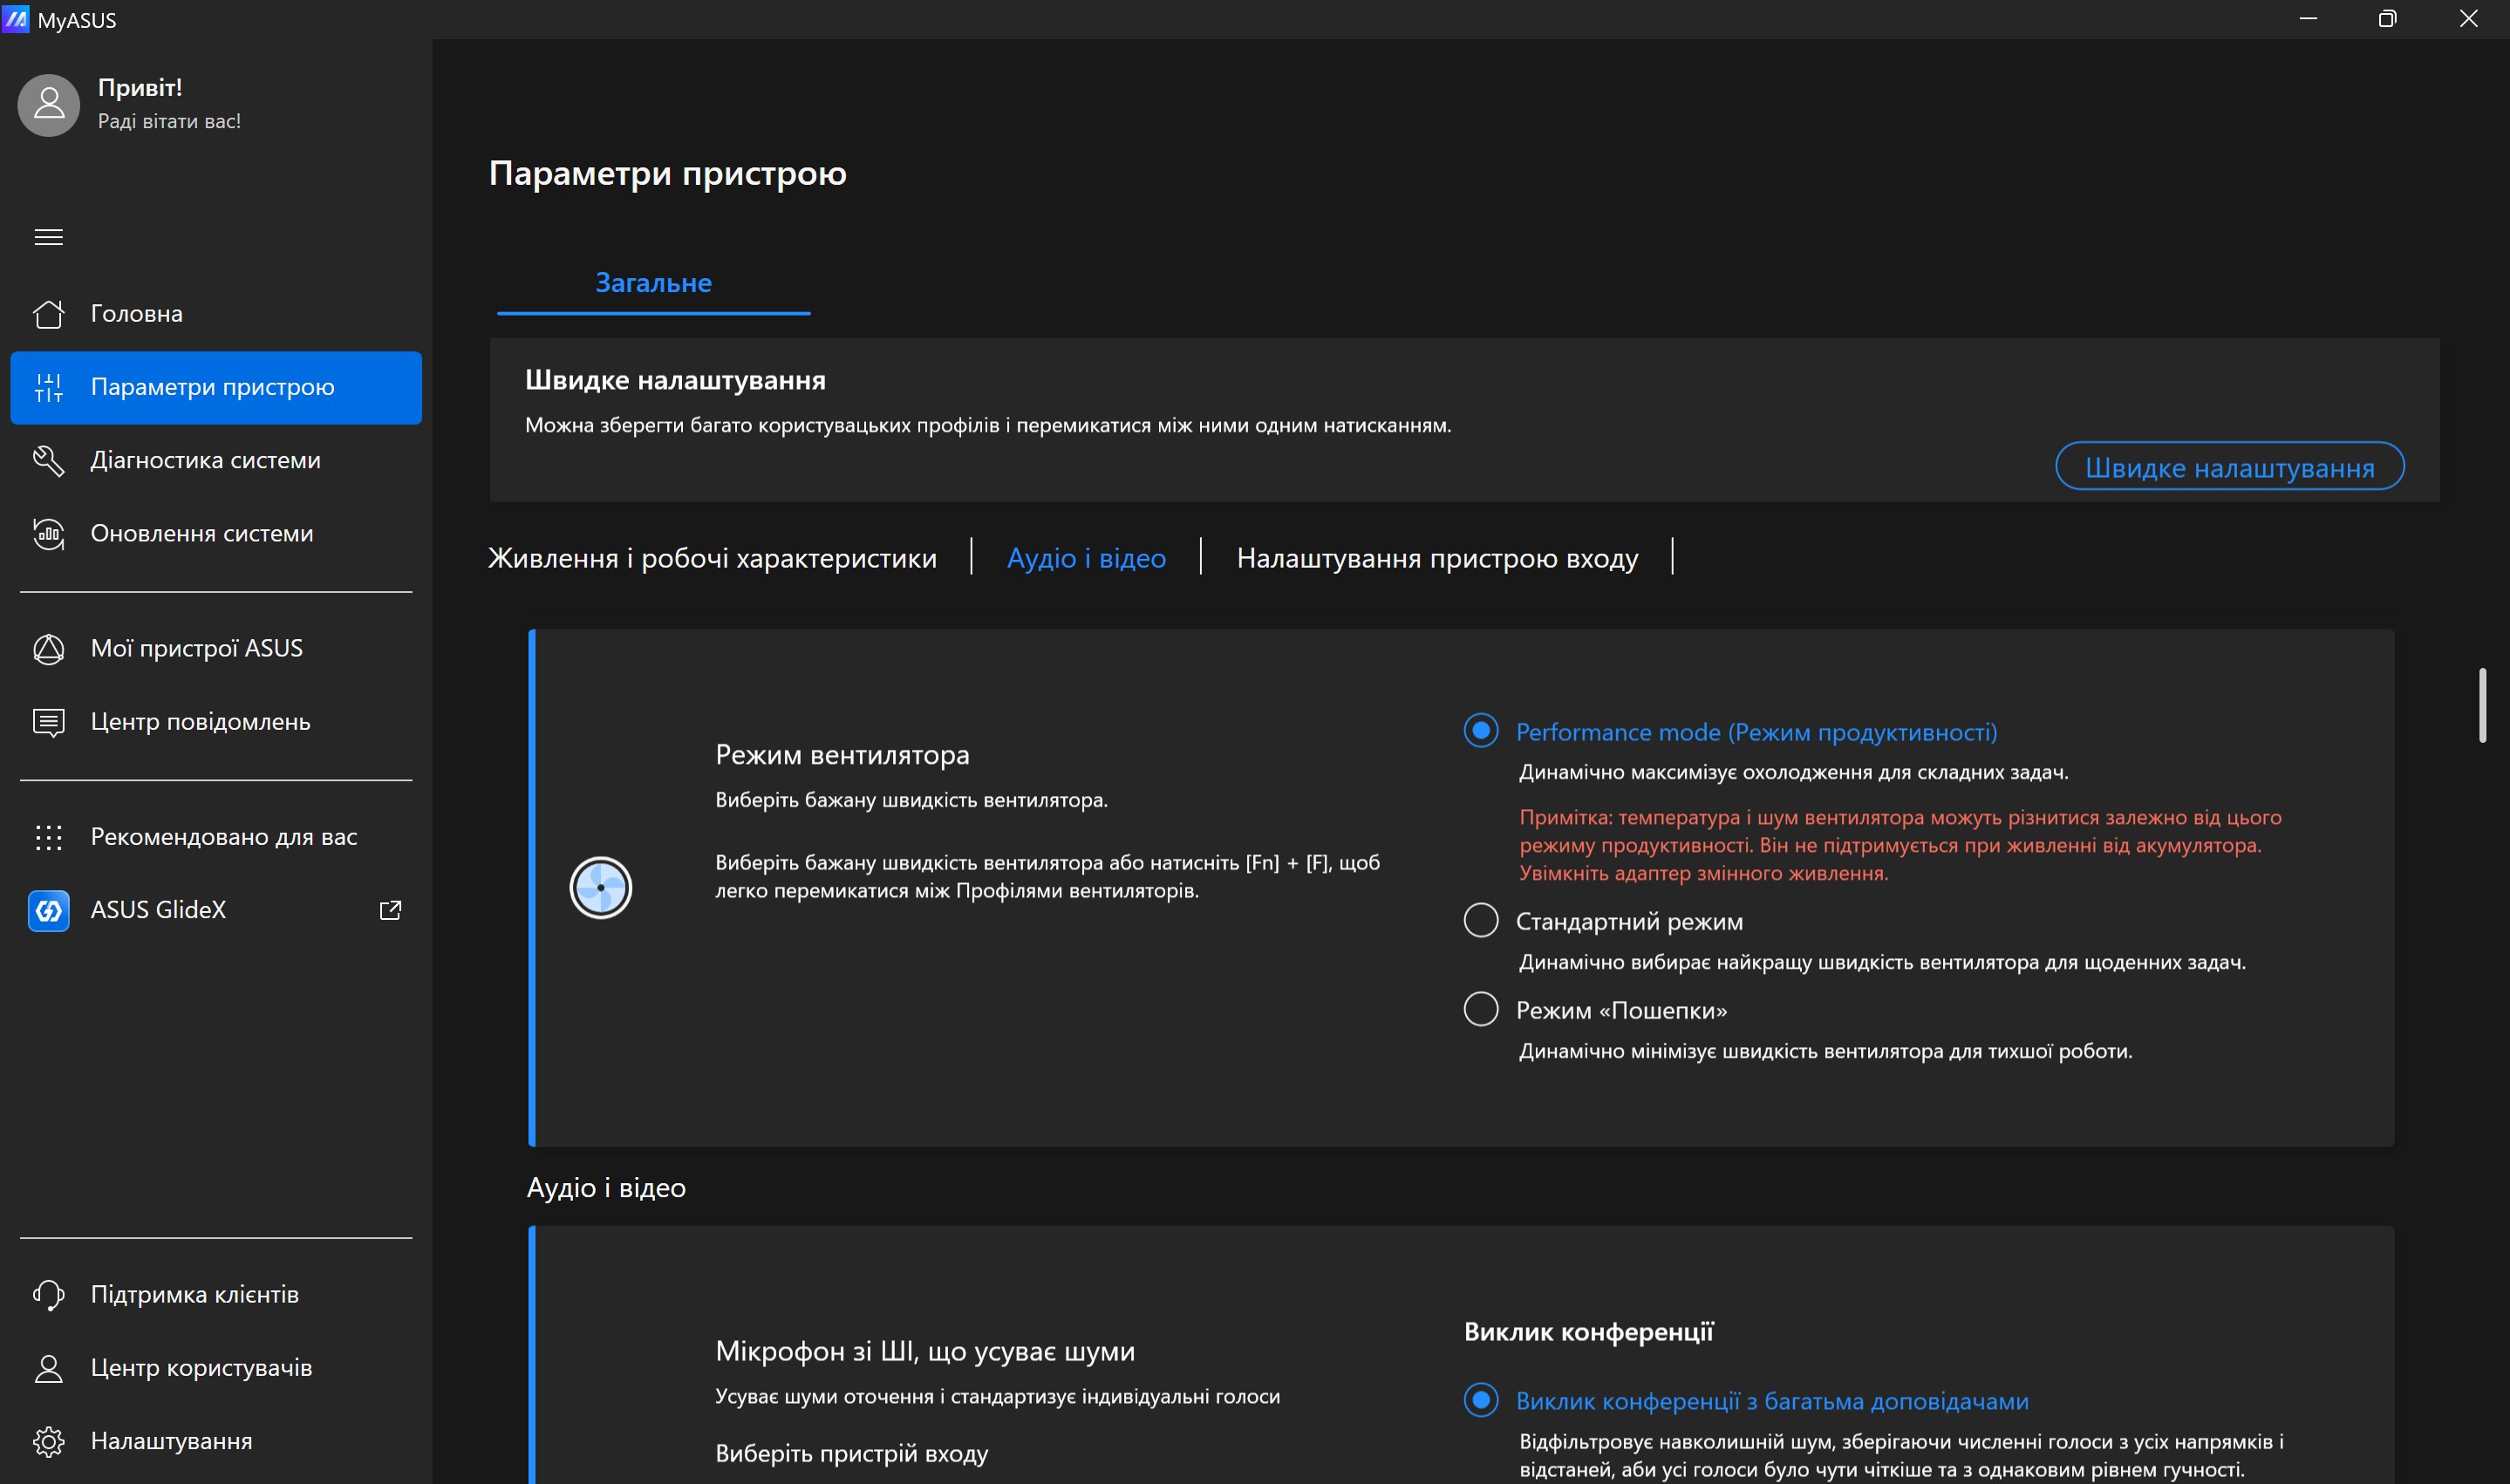Click the vertical scrollbar thumb
The image size is (2510, 1484).
pyautogui.click(x=2482, y=705)
